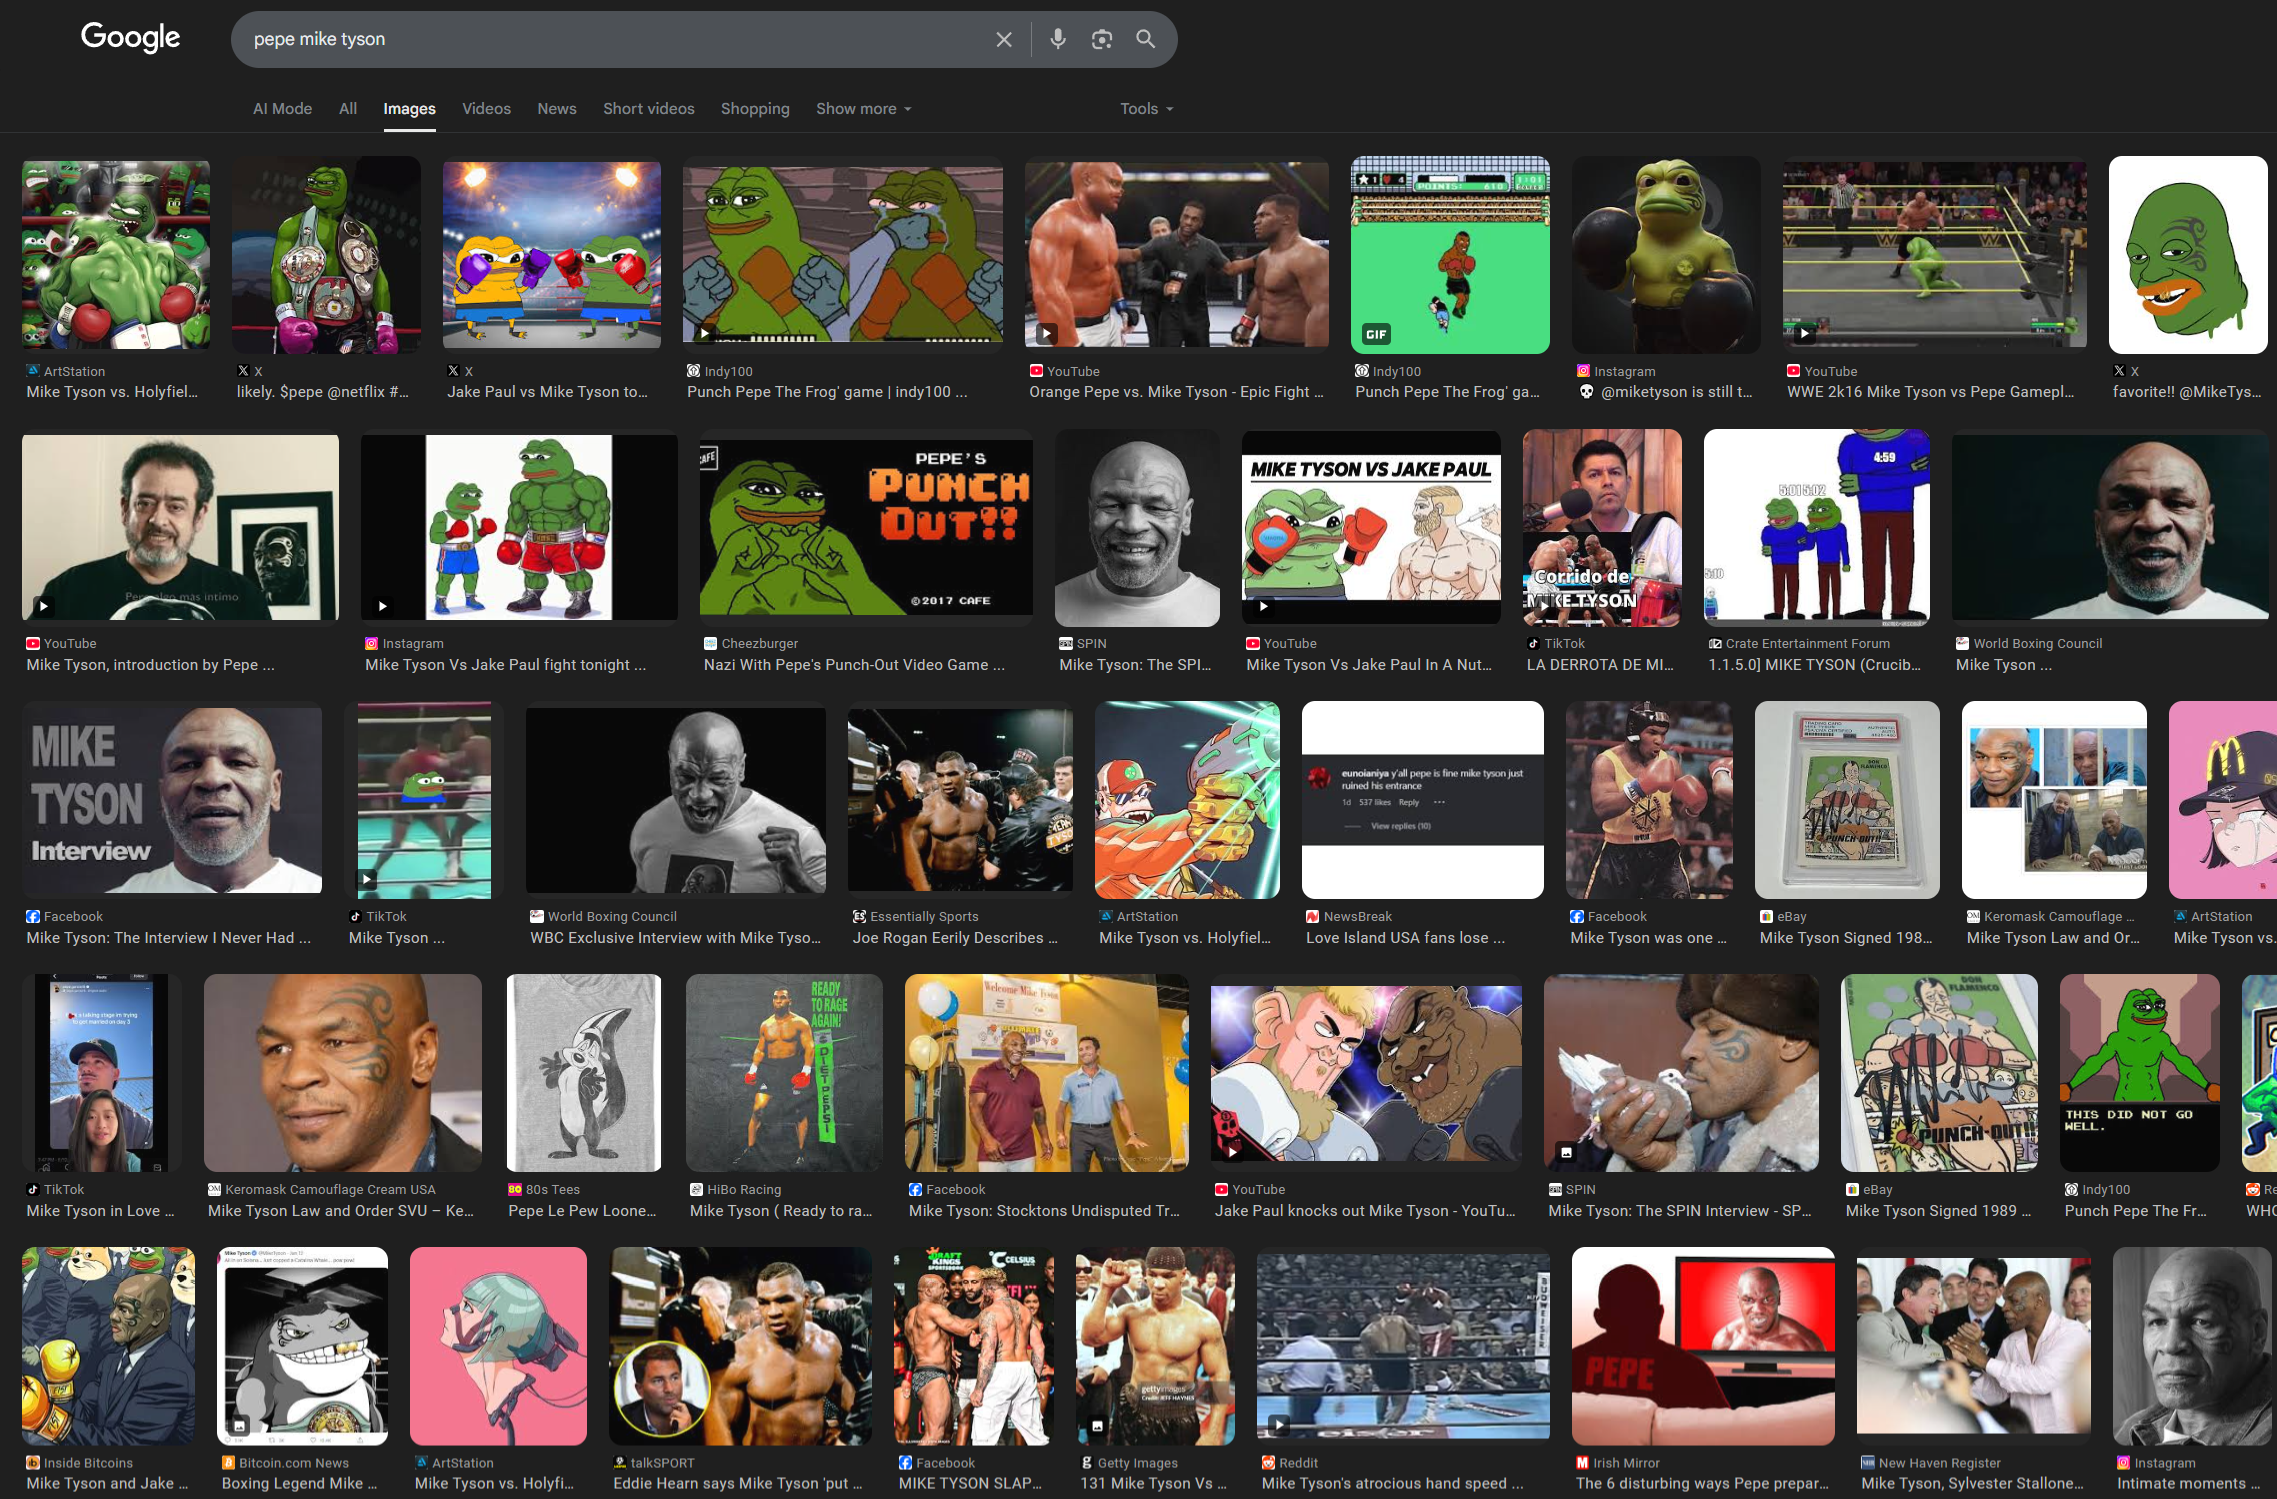This screenshot has height=1499, width=2277.
Task: Open search by image camera icon
Action: click(x=1101, y=39)
